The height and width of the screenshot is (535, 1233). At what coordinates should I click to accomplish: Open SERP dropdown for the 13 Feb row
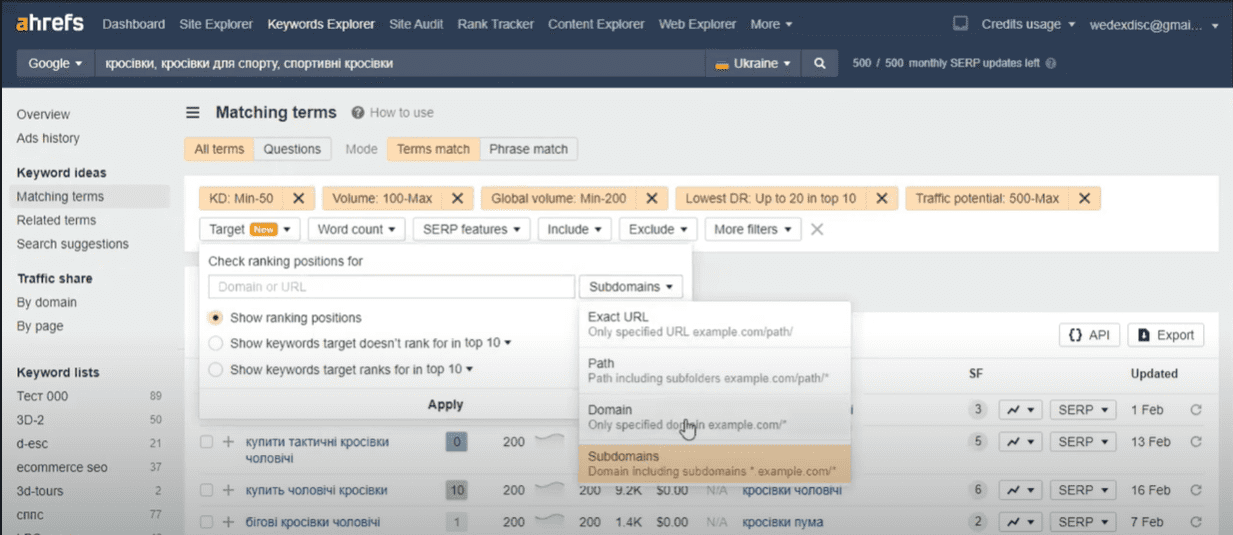click(1083, 441)
